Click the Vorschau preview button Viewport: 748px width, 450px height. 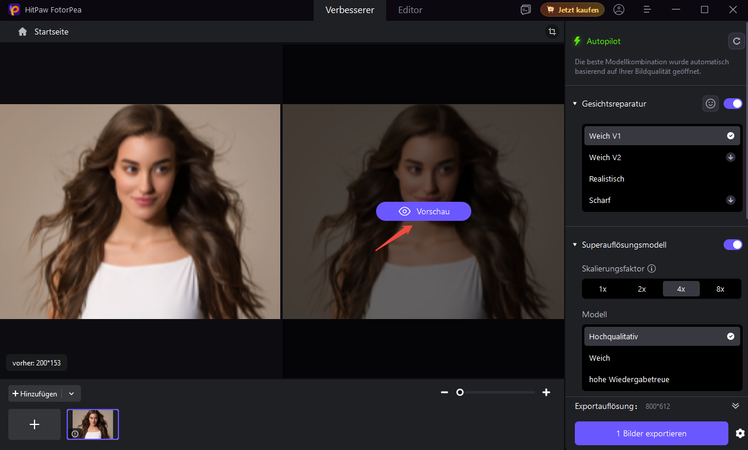pyautogui.click(x=423, y=212)
